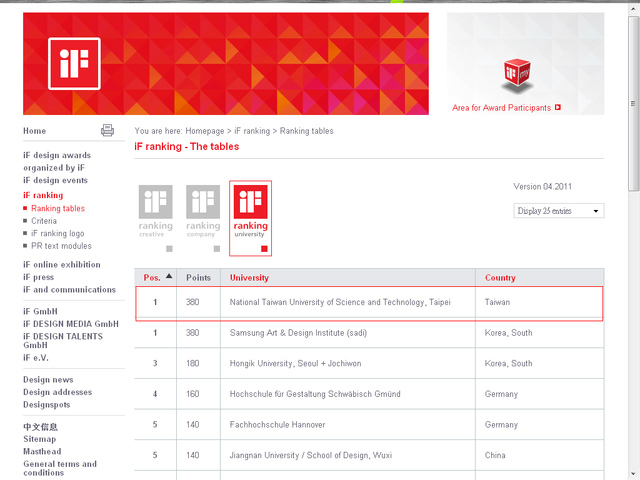Open iF and communications link
Screen dimensions: 640x480
click(69, 289)
